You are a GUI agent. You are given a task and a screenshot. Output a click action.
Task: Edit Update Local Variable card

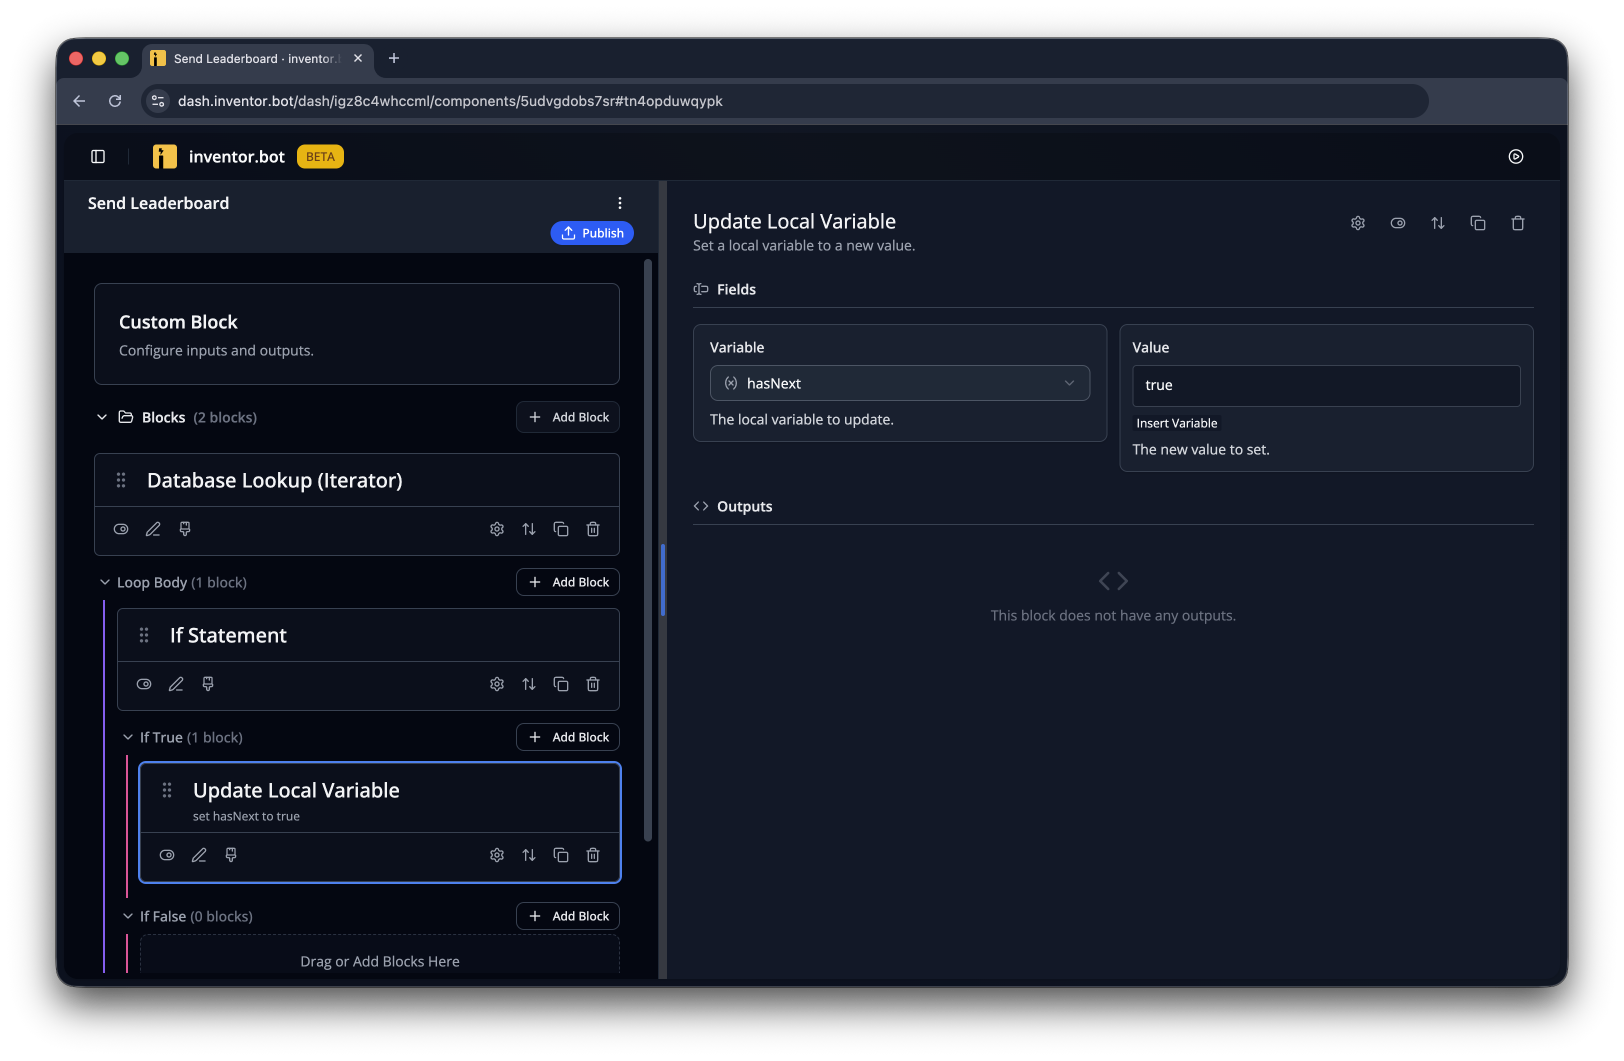(x=199, y=855)
